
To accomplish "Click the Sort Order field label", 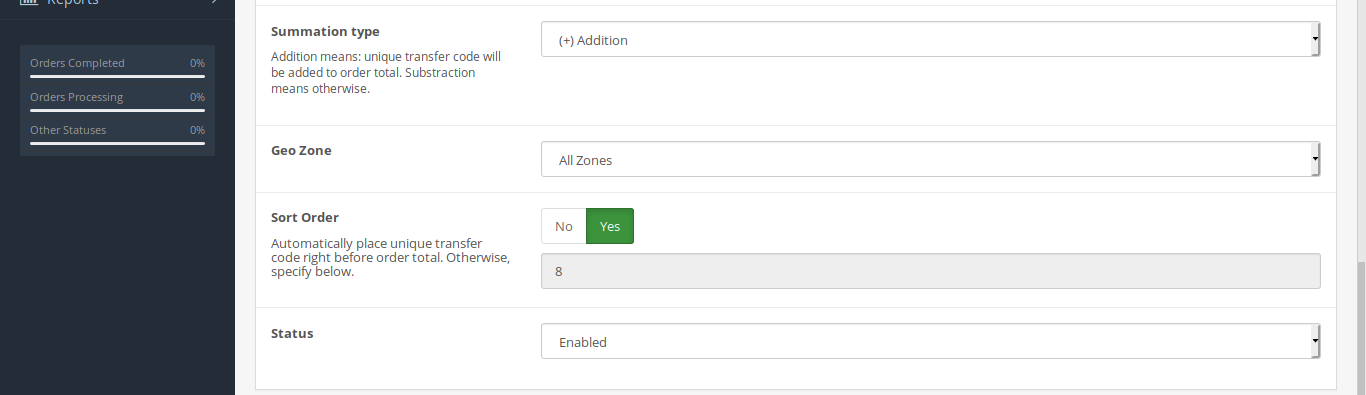I will tap(305, 217).
